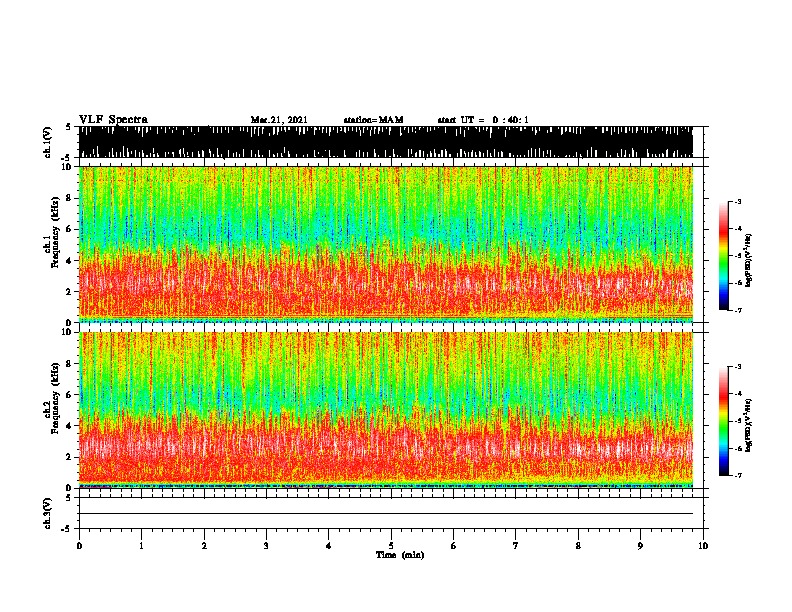This screenshot has width=792, height=612.
Task: Click the ch.2 spectrogram color scale bar
Action: (x=723, y=421)
